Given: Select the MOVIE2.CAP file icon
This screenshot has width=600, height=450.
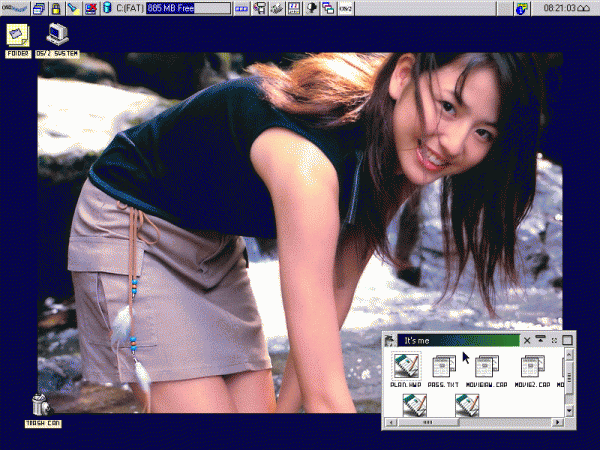Looking at the screenshot, I should coord(532,370).
